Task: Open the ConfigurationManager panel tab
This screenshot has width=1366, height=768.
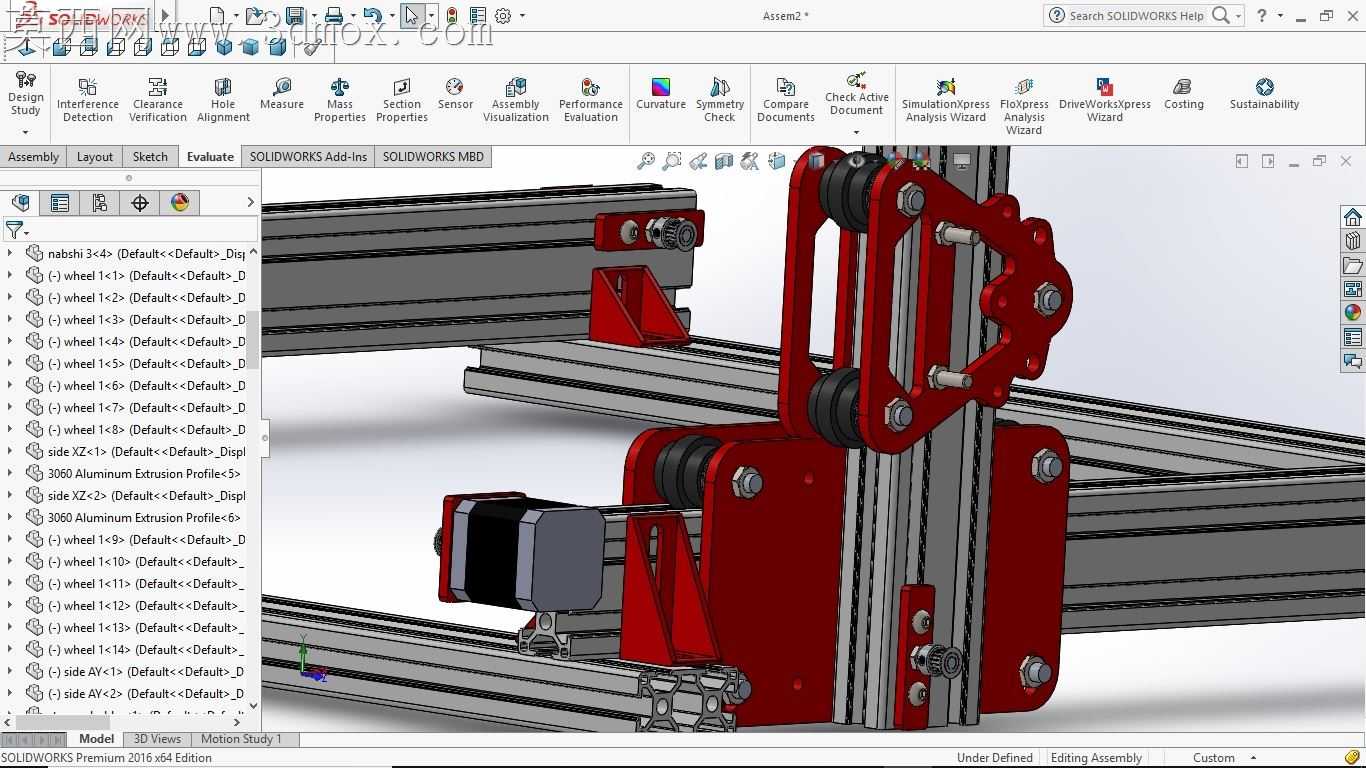Action: pyautogui.click(x=100, y=203)
